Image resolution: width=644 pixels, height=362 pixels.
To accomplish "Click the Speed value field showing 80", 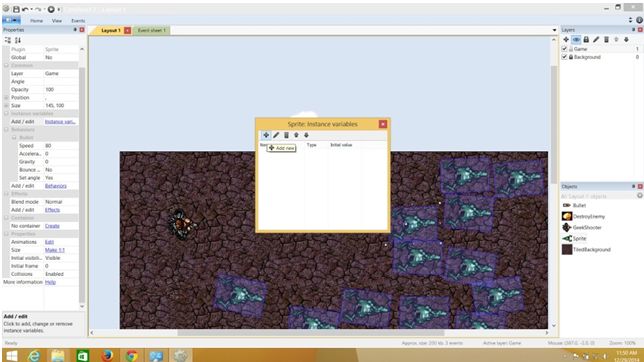I will click(x=60, y=146).
